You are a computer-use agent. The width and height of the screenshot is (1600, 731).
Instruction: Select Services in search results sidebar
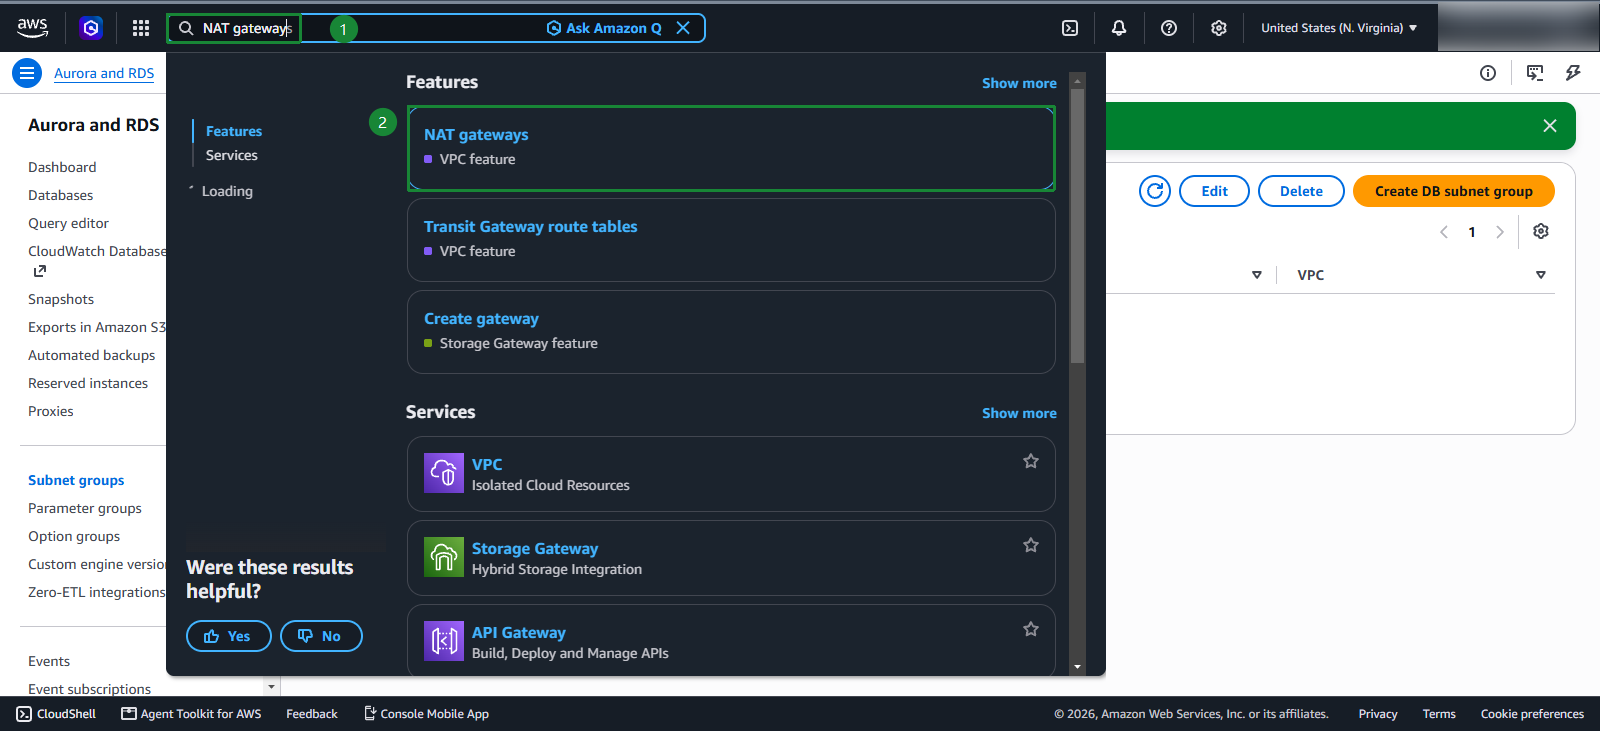point(232,155)
